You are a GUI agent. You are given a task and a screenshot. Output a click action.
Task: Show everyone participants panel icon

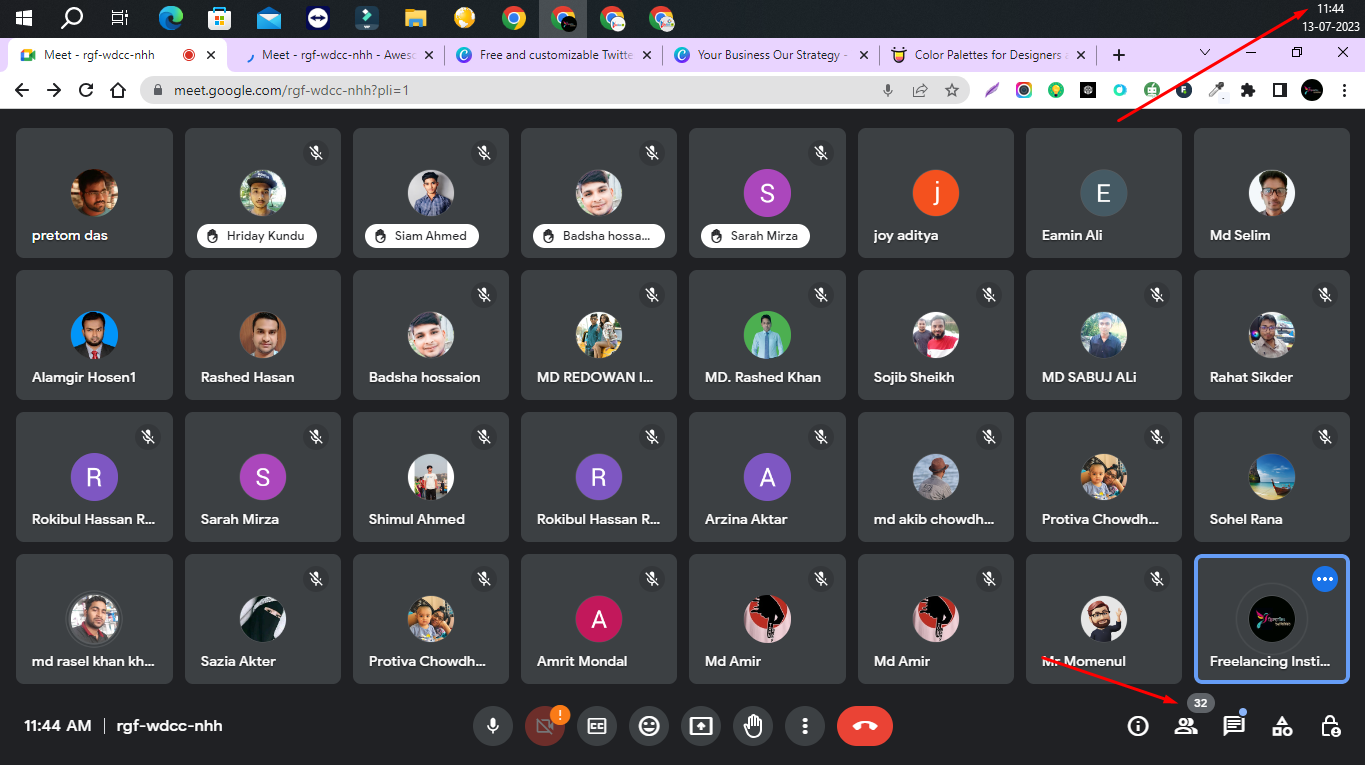coord(1186,726)
